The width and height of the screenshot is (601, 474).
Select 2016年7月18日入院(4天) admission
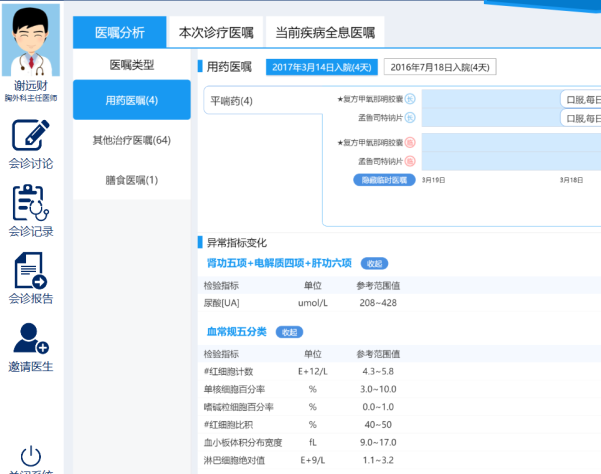[440, 68]
